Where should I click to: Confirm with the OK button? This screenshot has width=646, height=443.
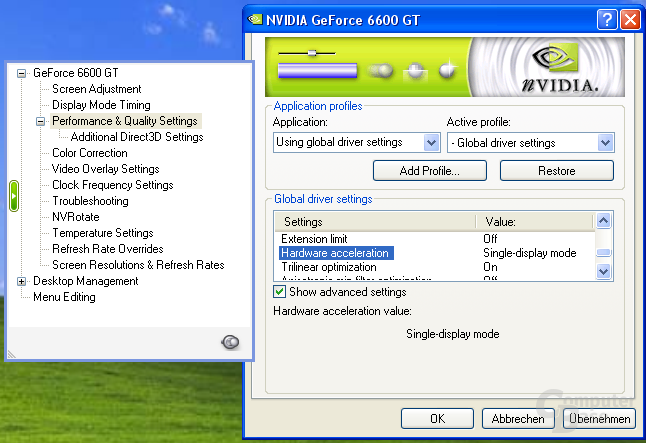pyautogui.click(x=437, y=419)
